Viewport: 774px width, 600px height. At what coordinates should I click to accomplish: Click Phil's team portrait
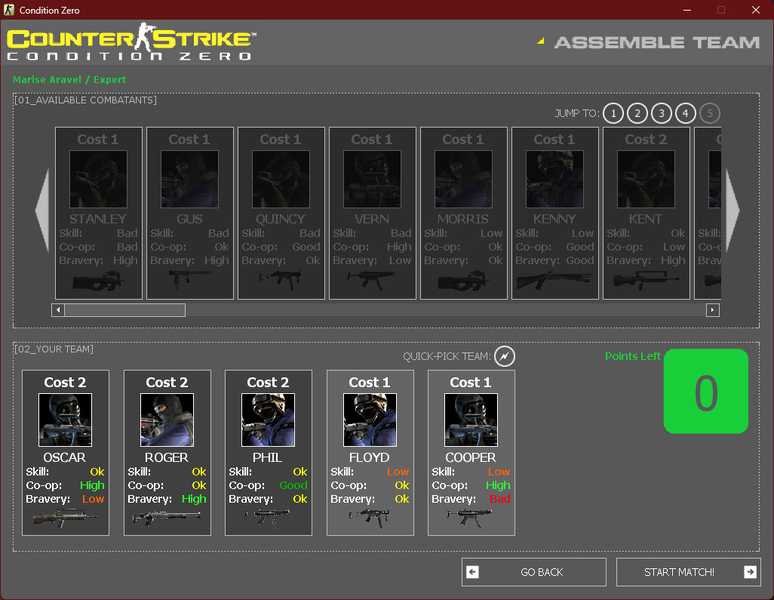click(268, 420)
